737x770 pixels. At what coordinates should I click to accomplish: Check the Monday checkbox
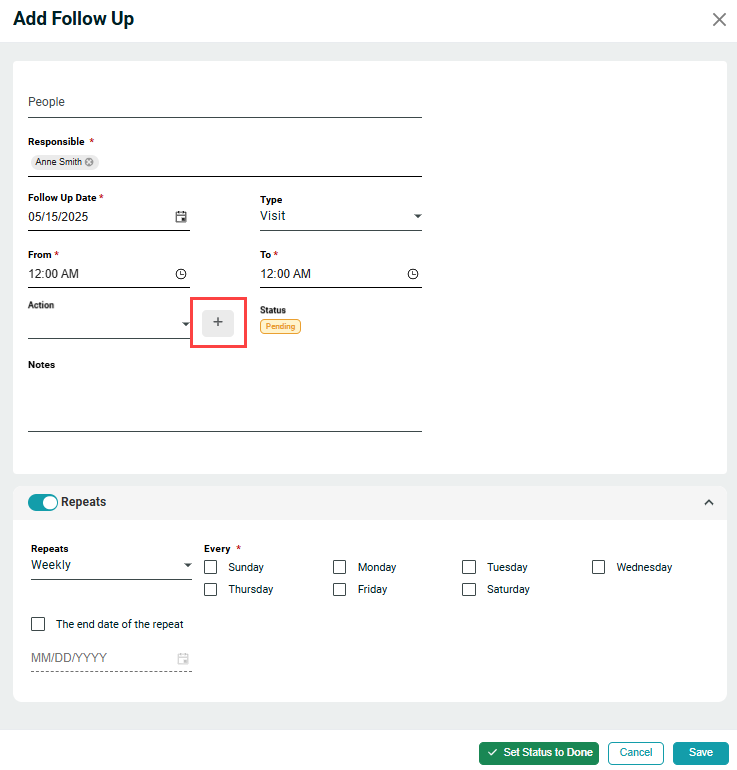click(x=340, y=567)
